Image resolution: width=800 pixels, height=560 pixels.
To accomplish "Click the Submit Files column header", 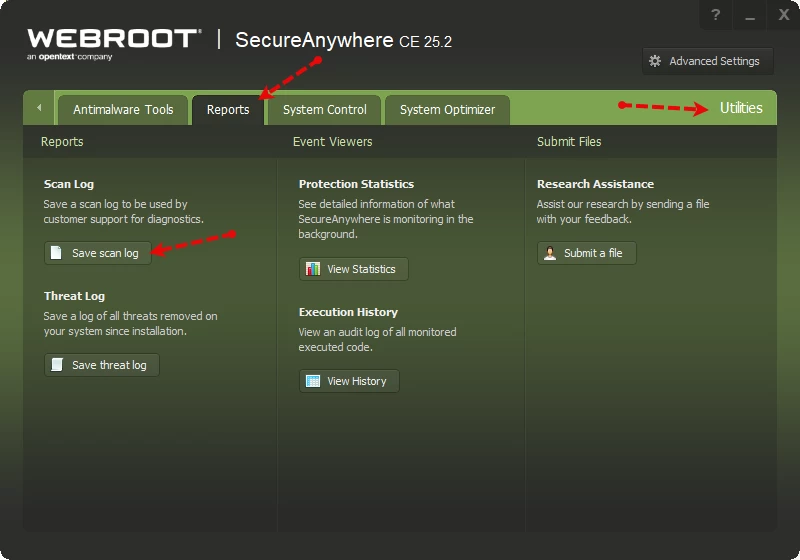I will pyautogui.click(x=569, y=142).
